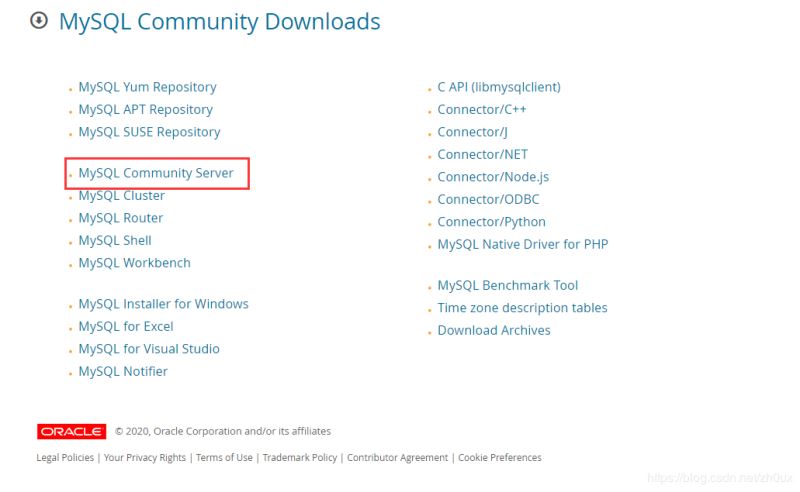The height and width of the screenshot is (492, 800).
Task: Open MySQL Installer for Windows link
Action: [x=163, y=304]
